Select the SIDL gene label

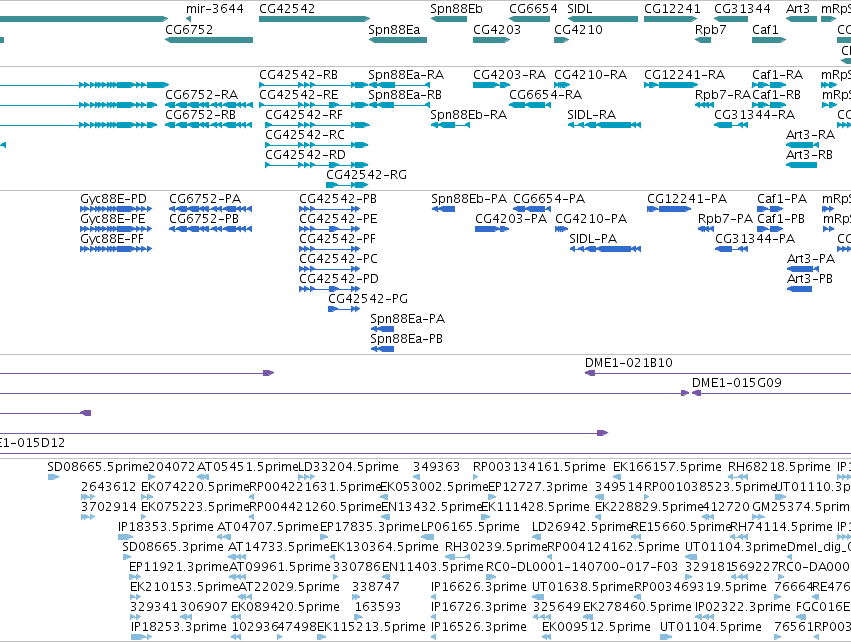point(580,9)
